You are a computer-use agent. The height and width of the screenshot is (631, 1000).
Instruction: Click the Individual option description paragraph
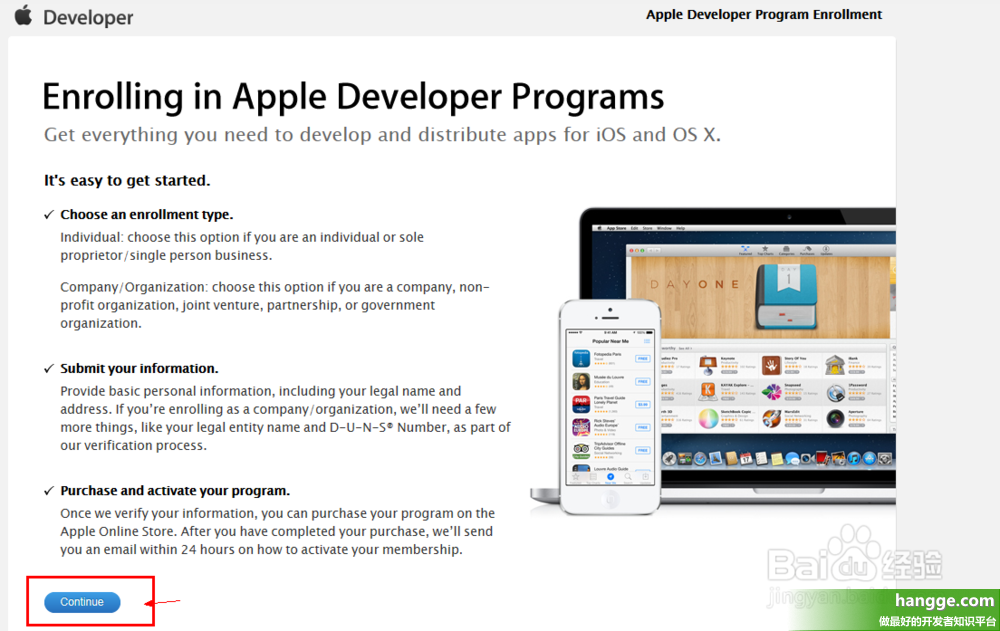coord(242,246)
